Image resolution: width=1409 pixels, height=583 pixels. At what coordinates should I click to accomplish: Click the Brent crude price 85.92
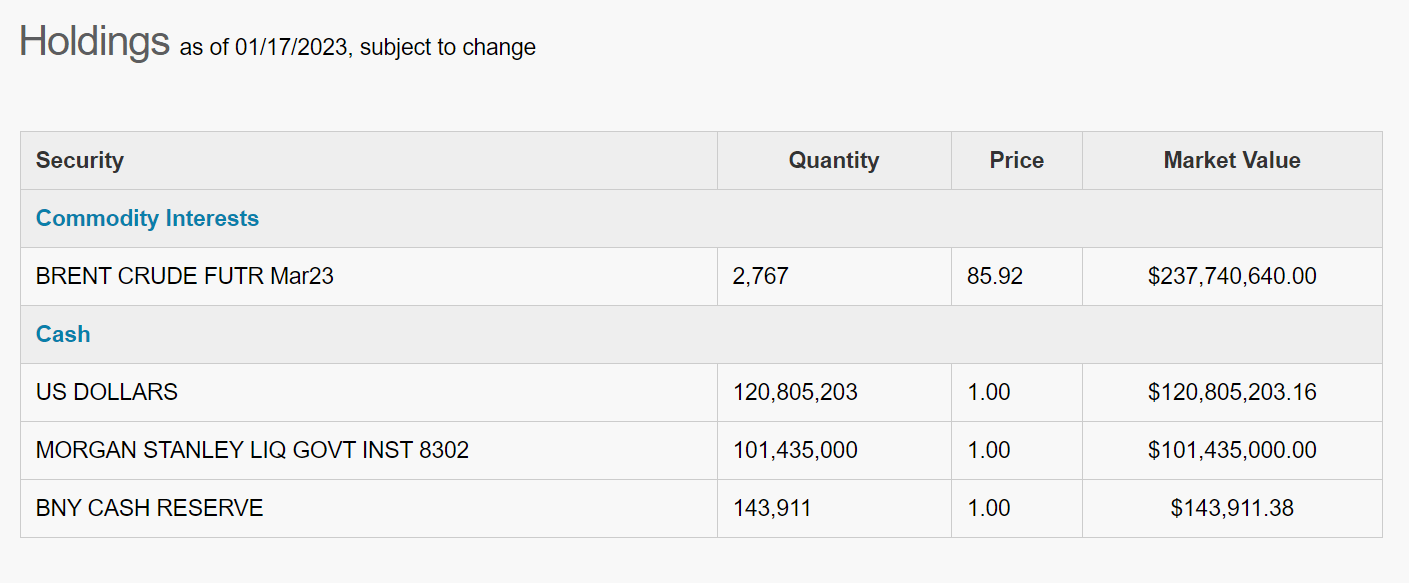[x=995, y=276]
